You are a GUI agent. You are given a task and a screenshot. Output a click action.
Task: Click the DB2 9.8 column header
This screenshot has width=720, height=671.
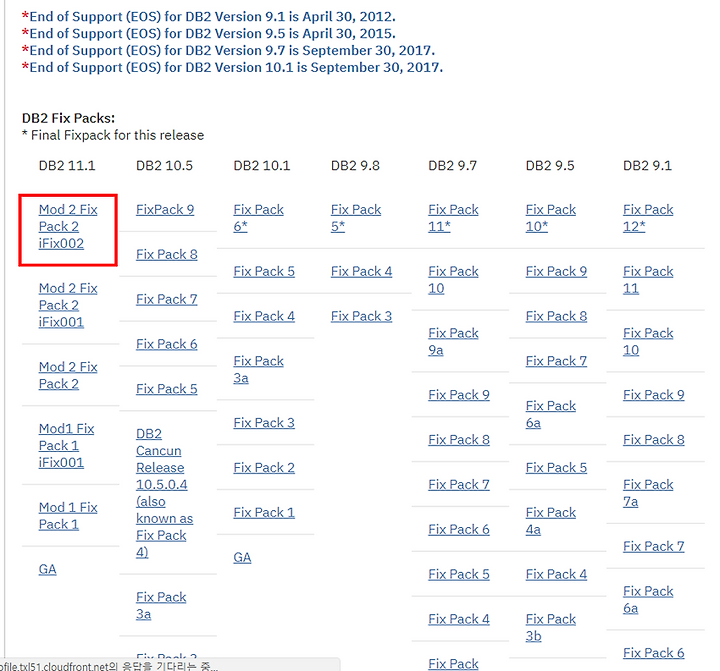pos(355,166)
